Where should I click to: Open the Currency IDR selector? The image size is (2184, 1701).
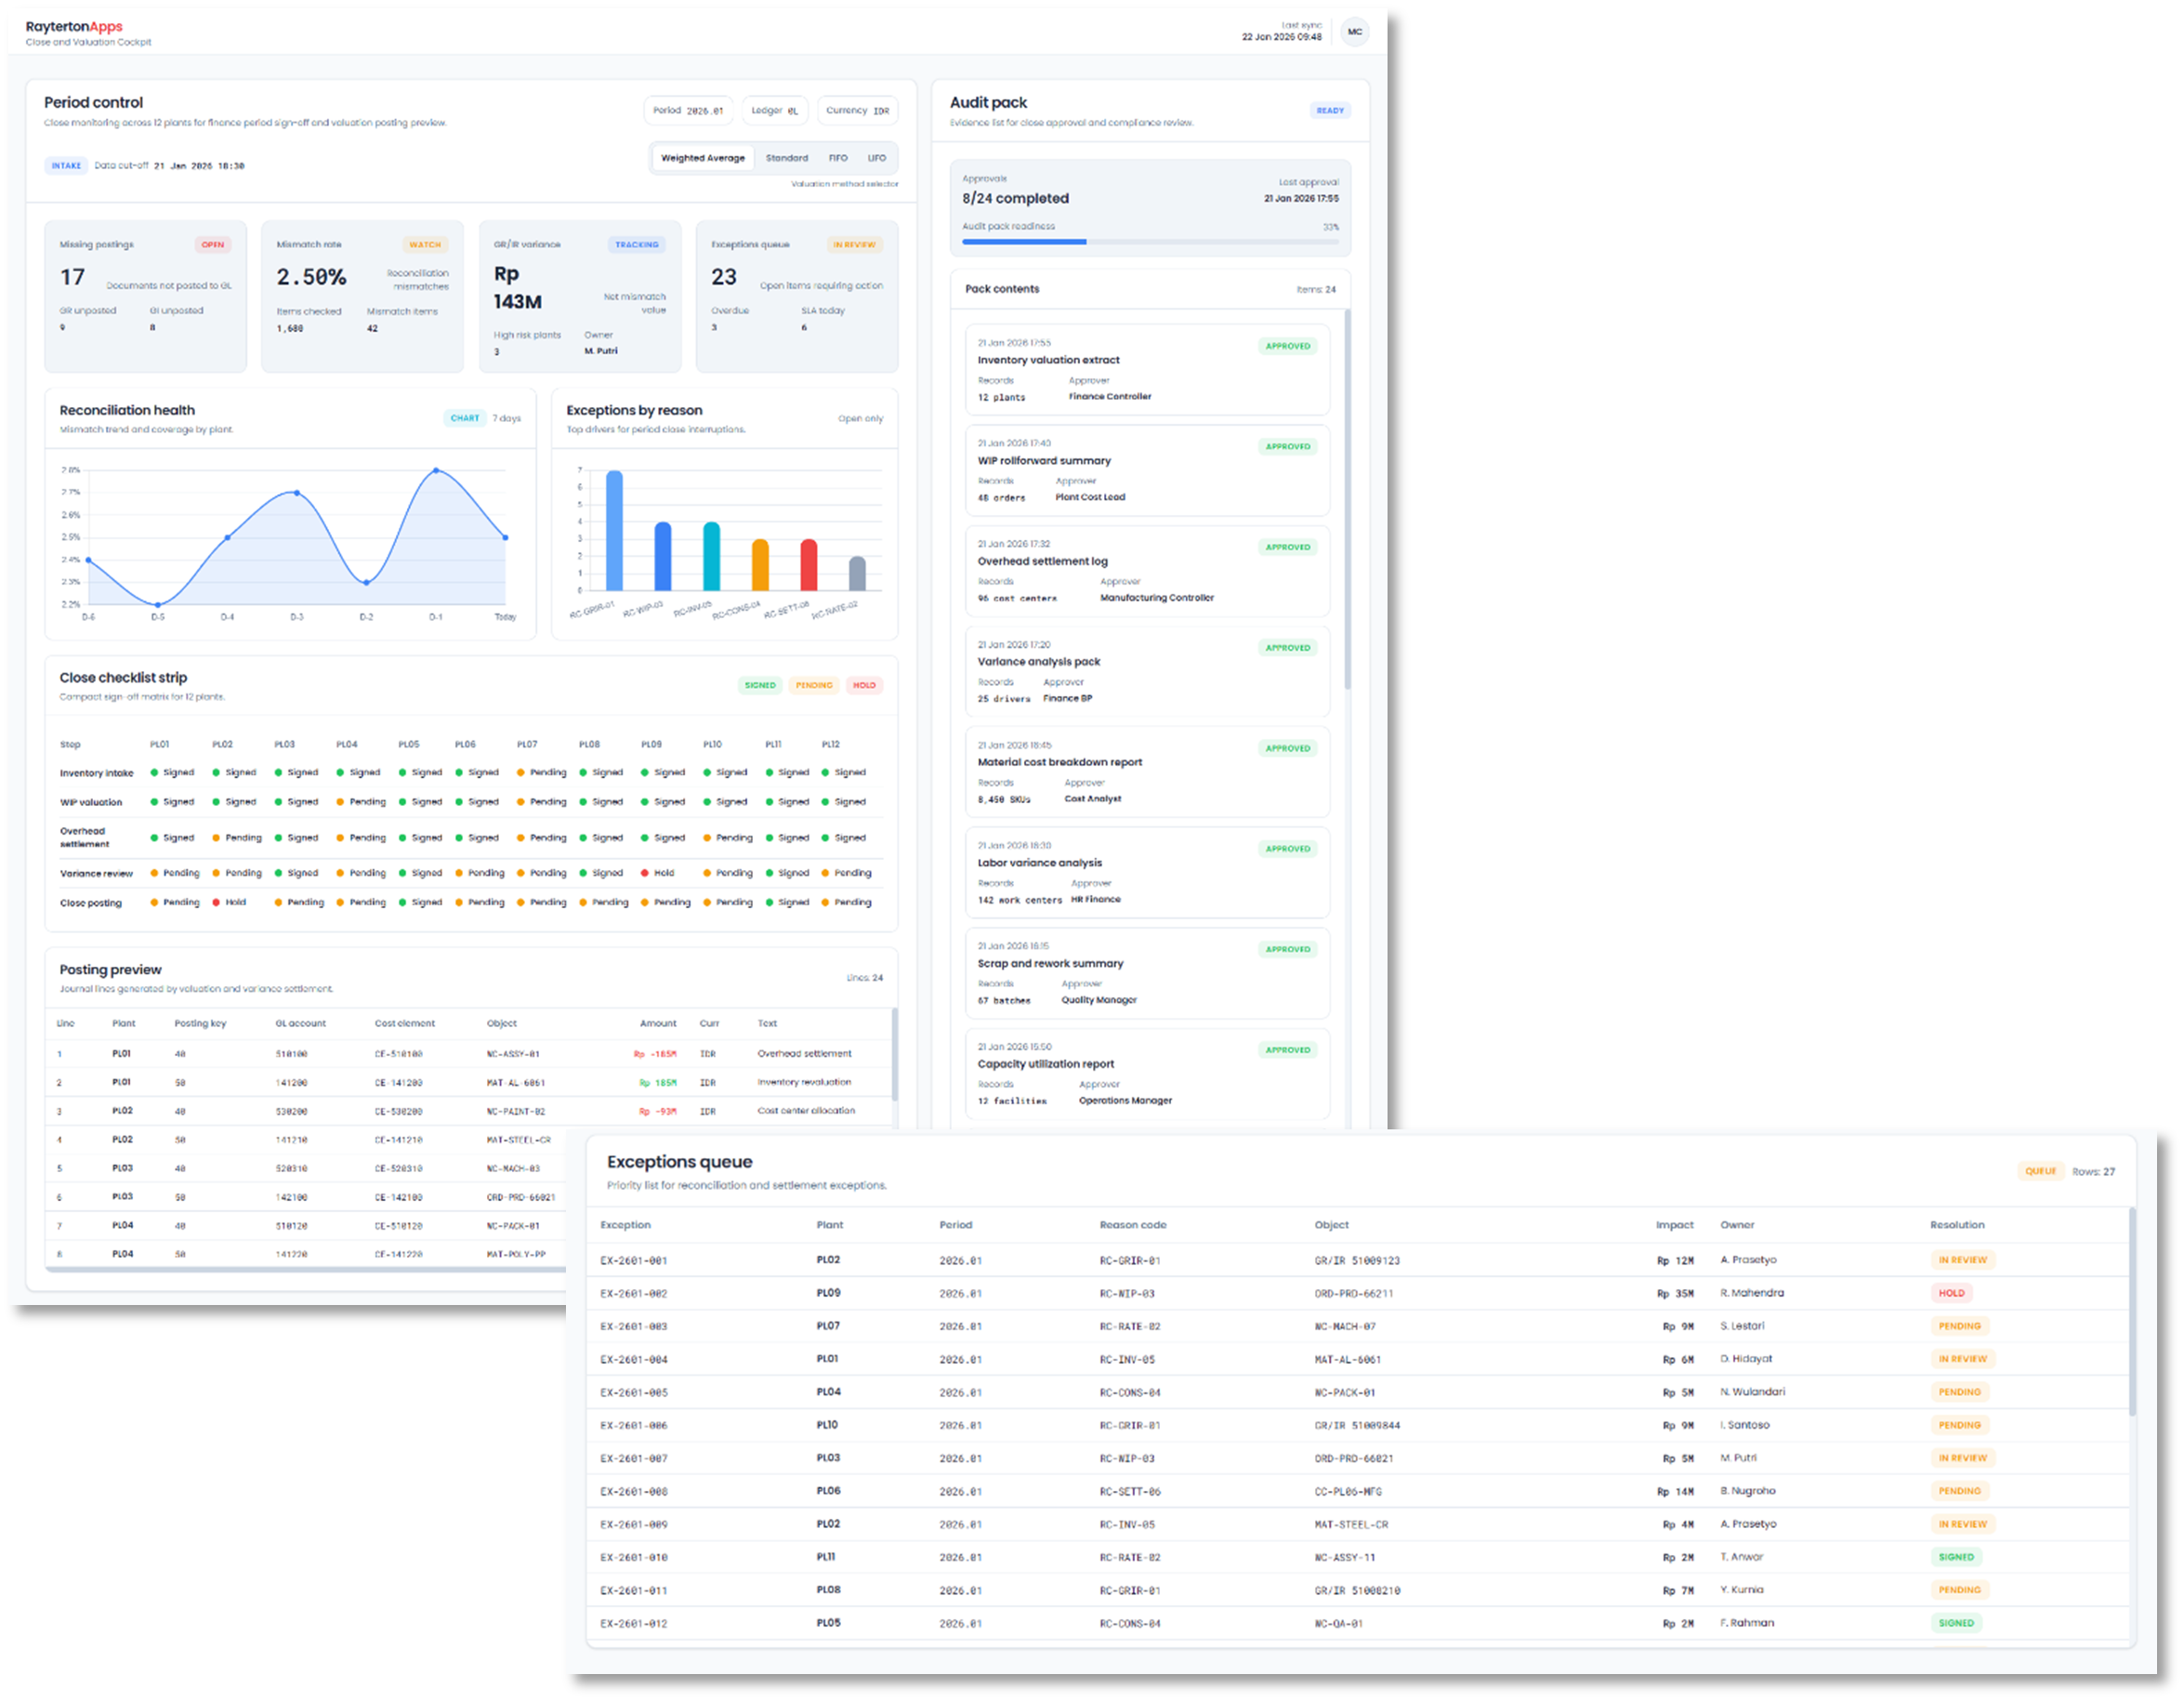[857, 110]
